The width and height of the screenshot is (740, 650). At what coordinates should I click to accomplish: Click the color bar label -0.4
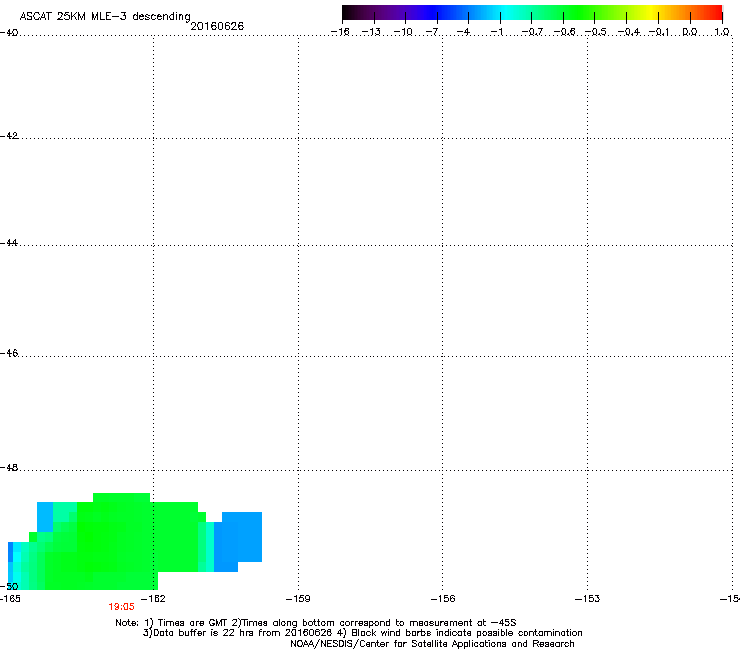point(629,32)
